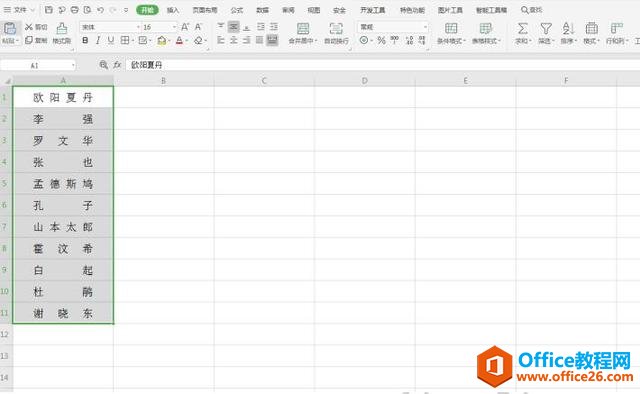Switch to the Developer Tools (开发工具) tab

[x=373, y=10]
